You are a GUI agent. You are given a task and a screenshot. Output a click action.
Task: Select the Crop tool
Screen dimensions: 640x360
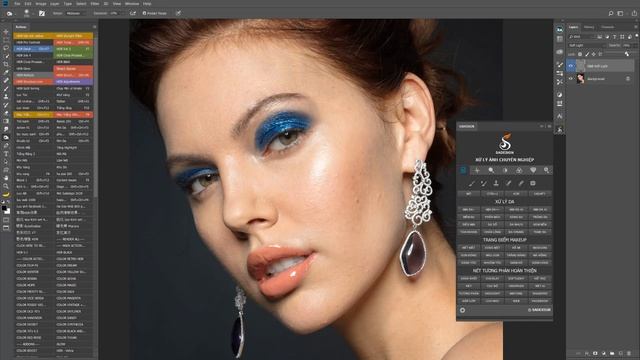pyautogui.click(x=6, y=64)
